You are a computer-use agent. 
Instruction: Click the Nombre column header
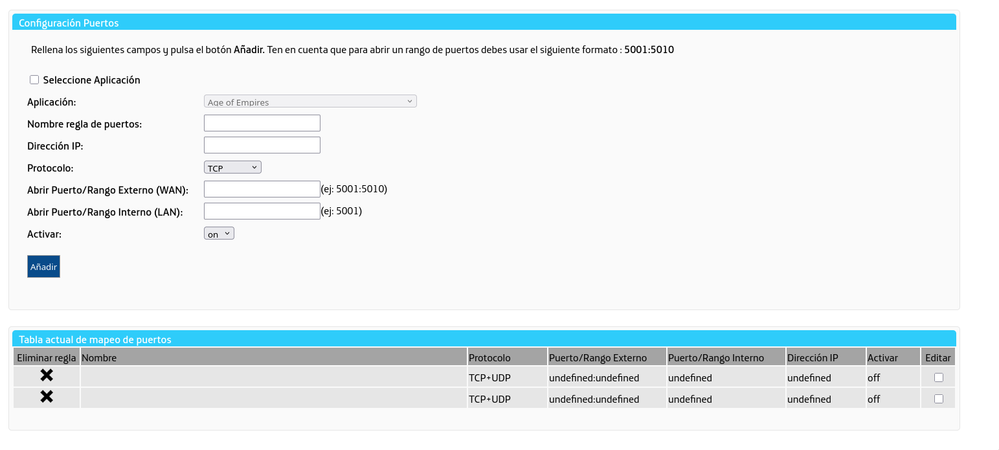99,357
